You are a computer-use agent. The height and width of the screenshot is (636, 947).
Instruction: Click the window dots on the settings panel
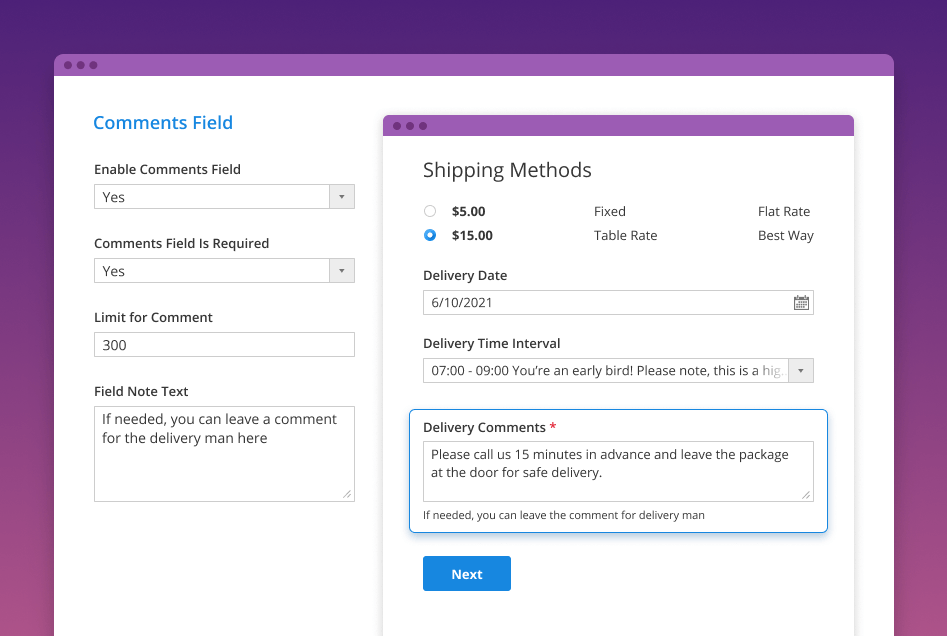80,64
